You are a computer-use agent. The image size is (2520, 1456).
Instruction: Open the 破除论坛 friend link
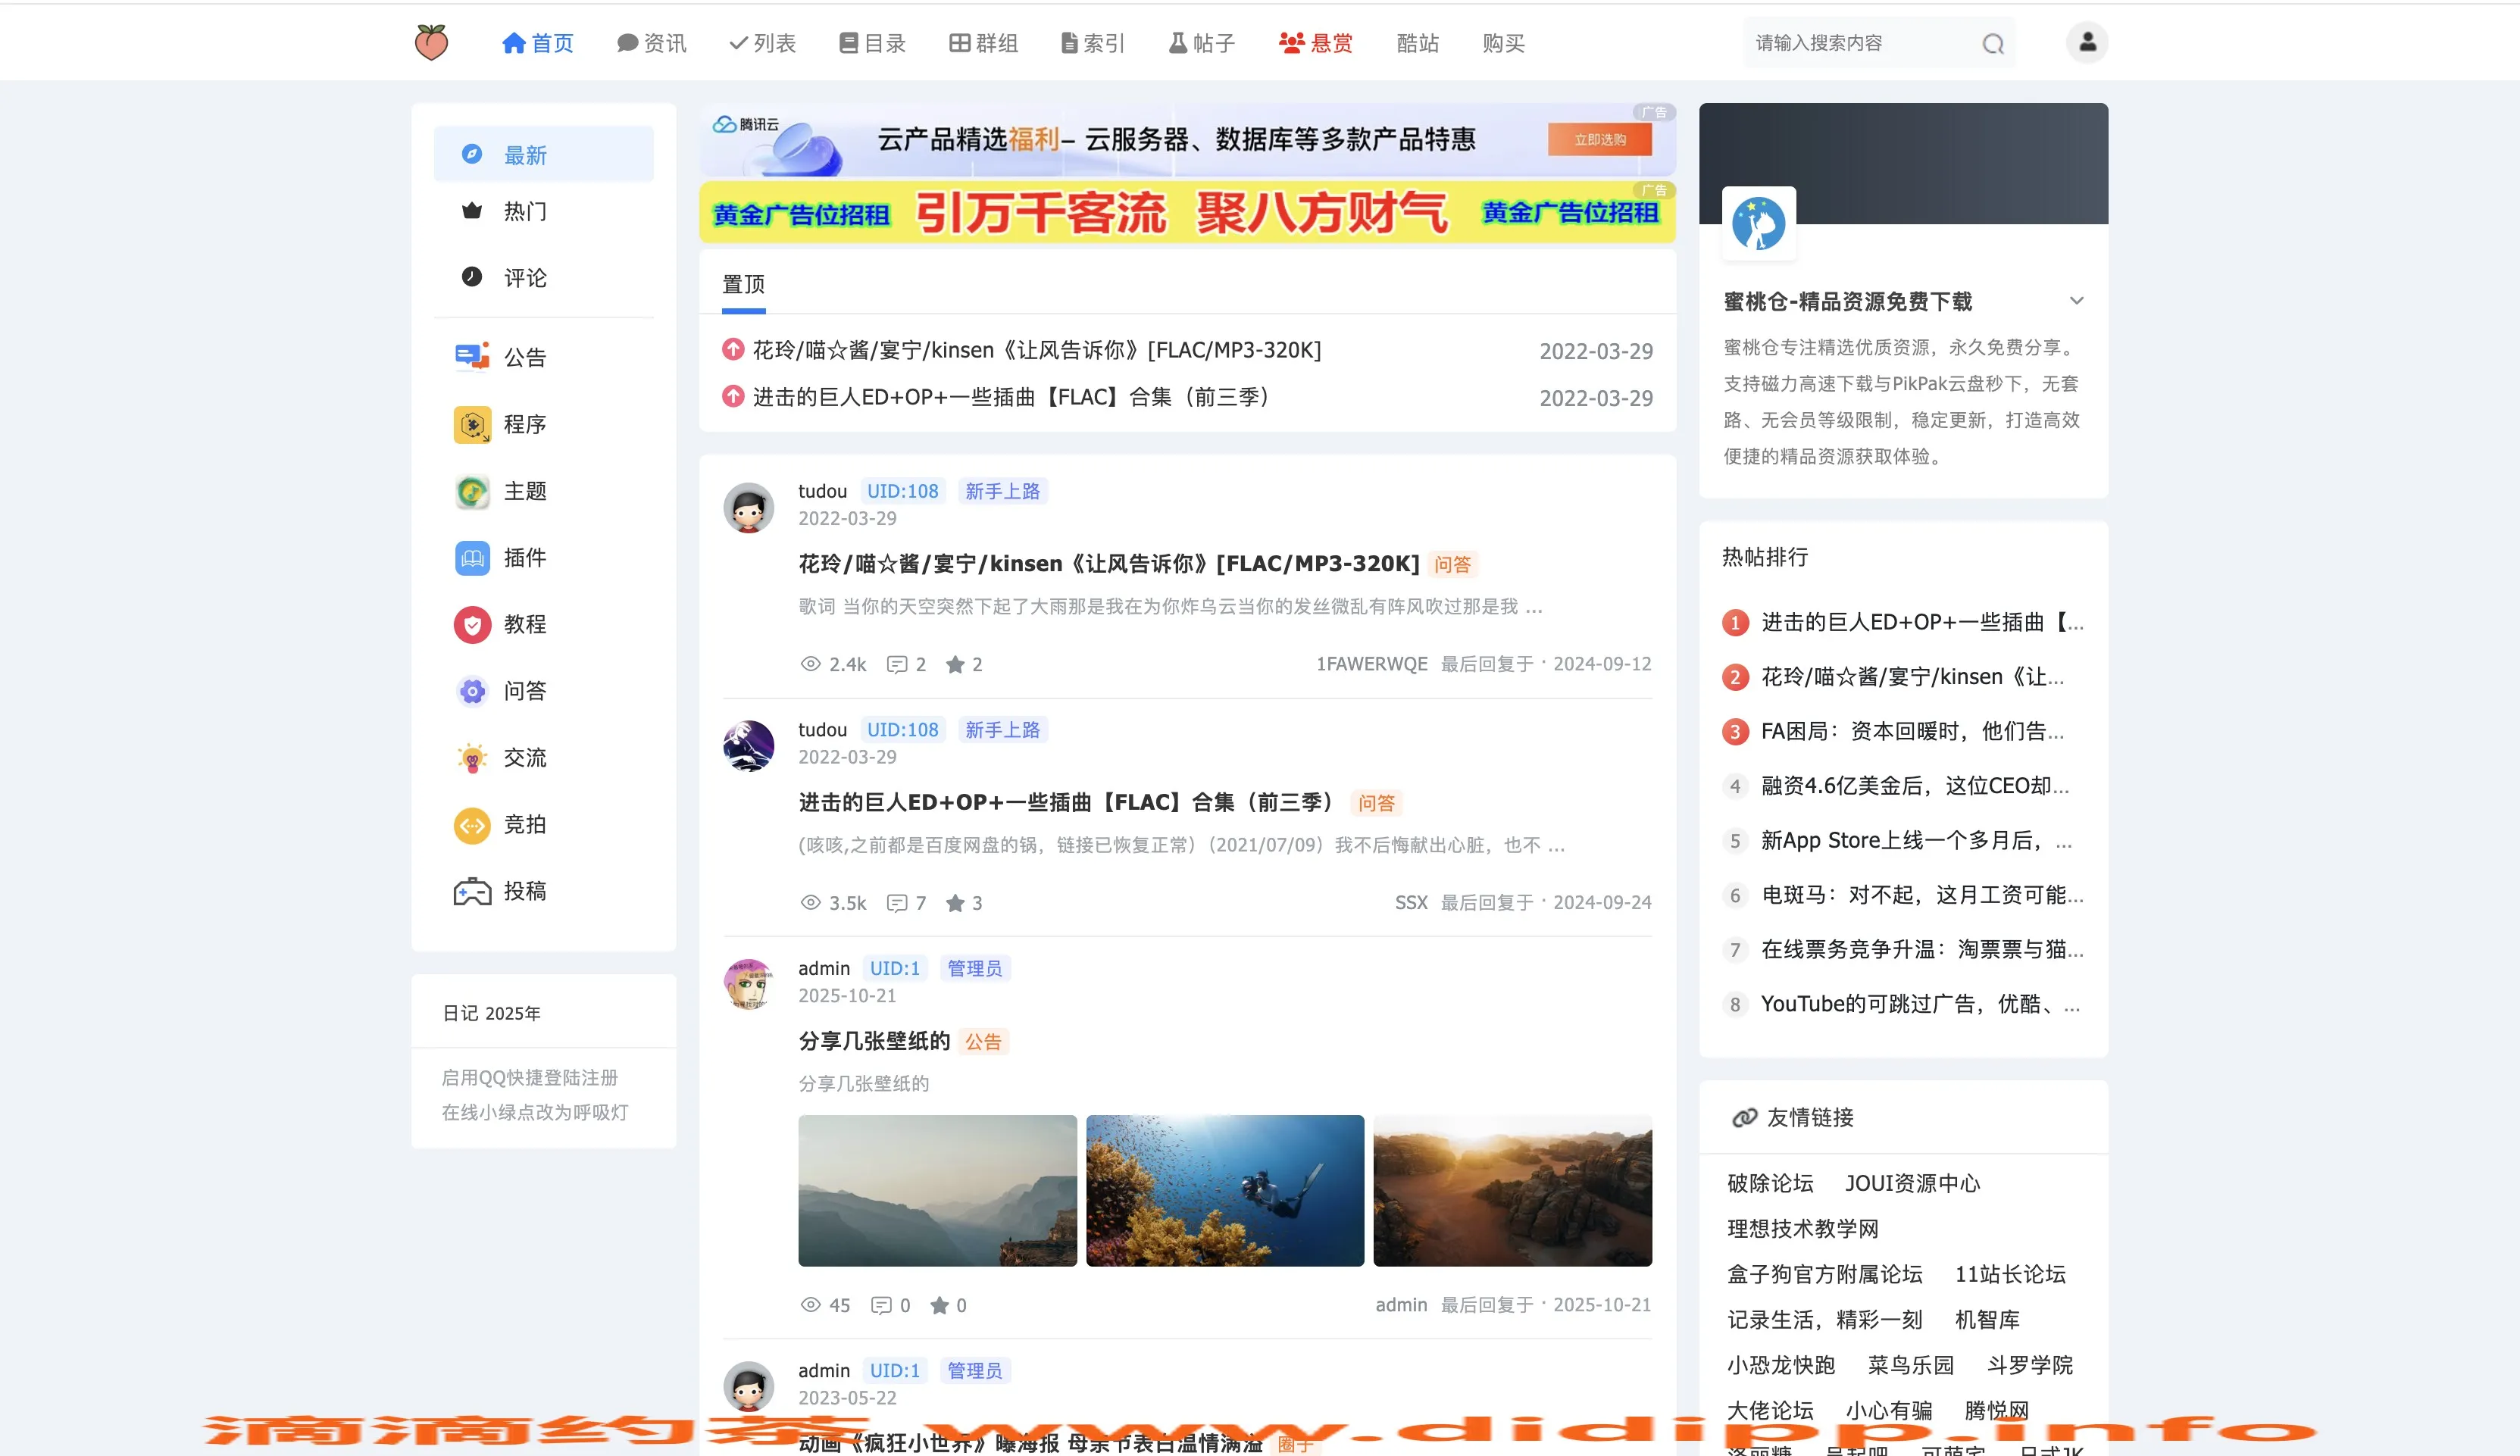click(x=1770, y=1183)
